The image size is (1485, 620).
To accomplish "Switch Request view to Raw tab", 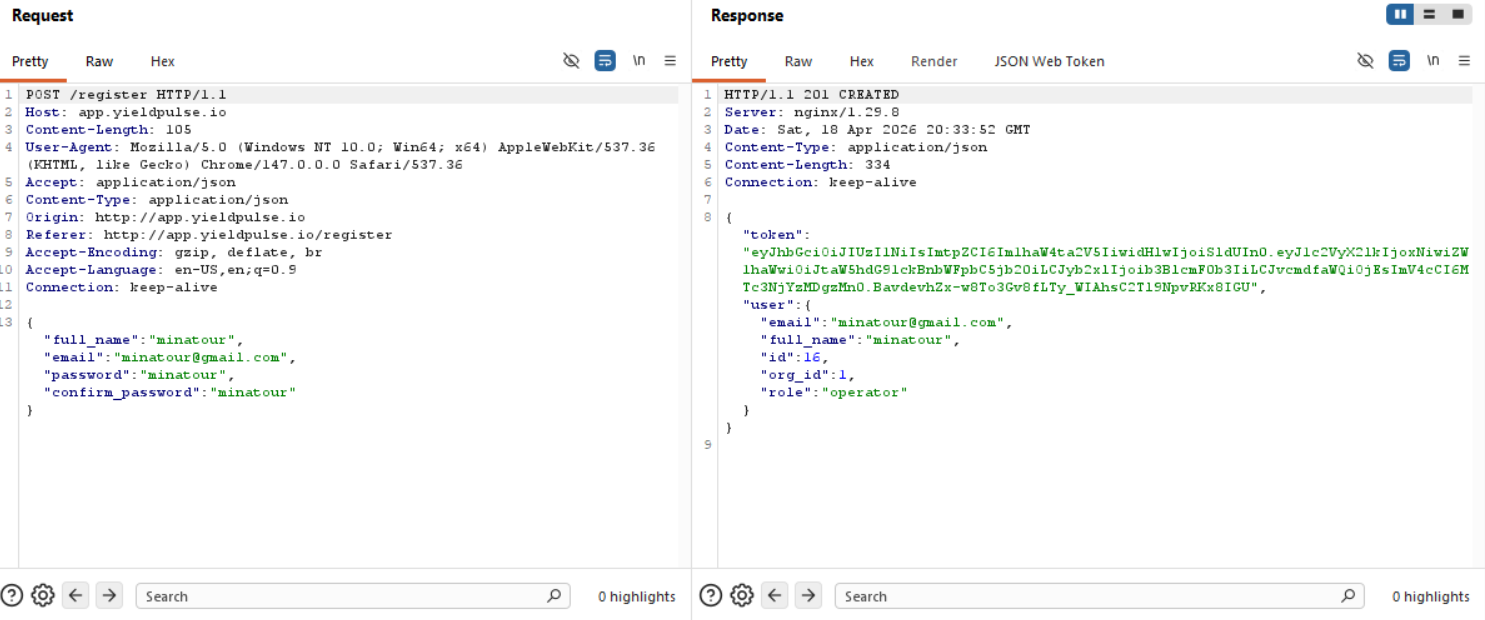I will click(x=99, y=61).
